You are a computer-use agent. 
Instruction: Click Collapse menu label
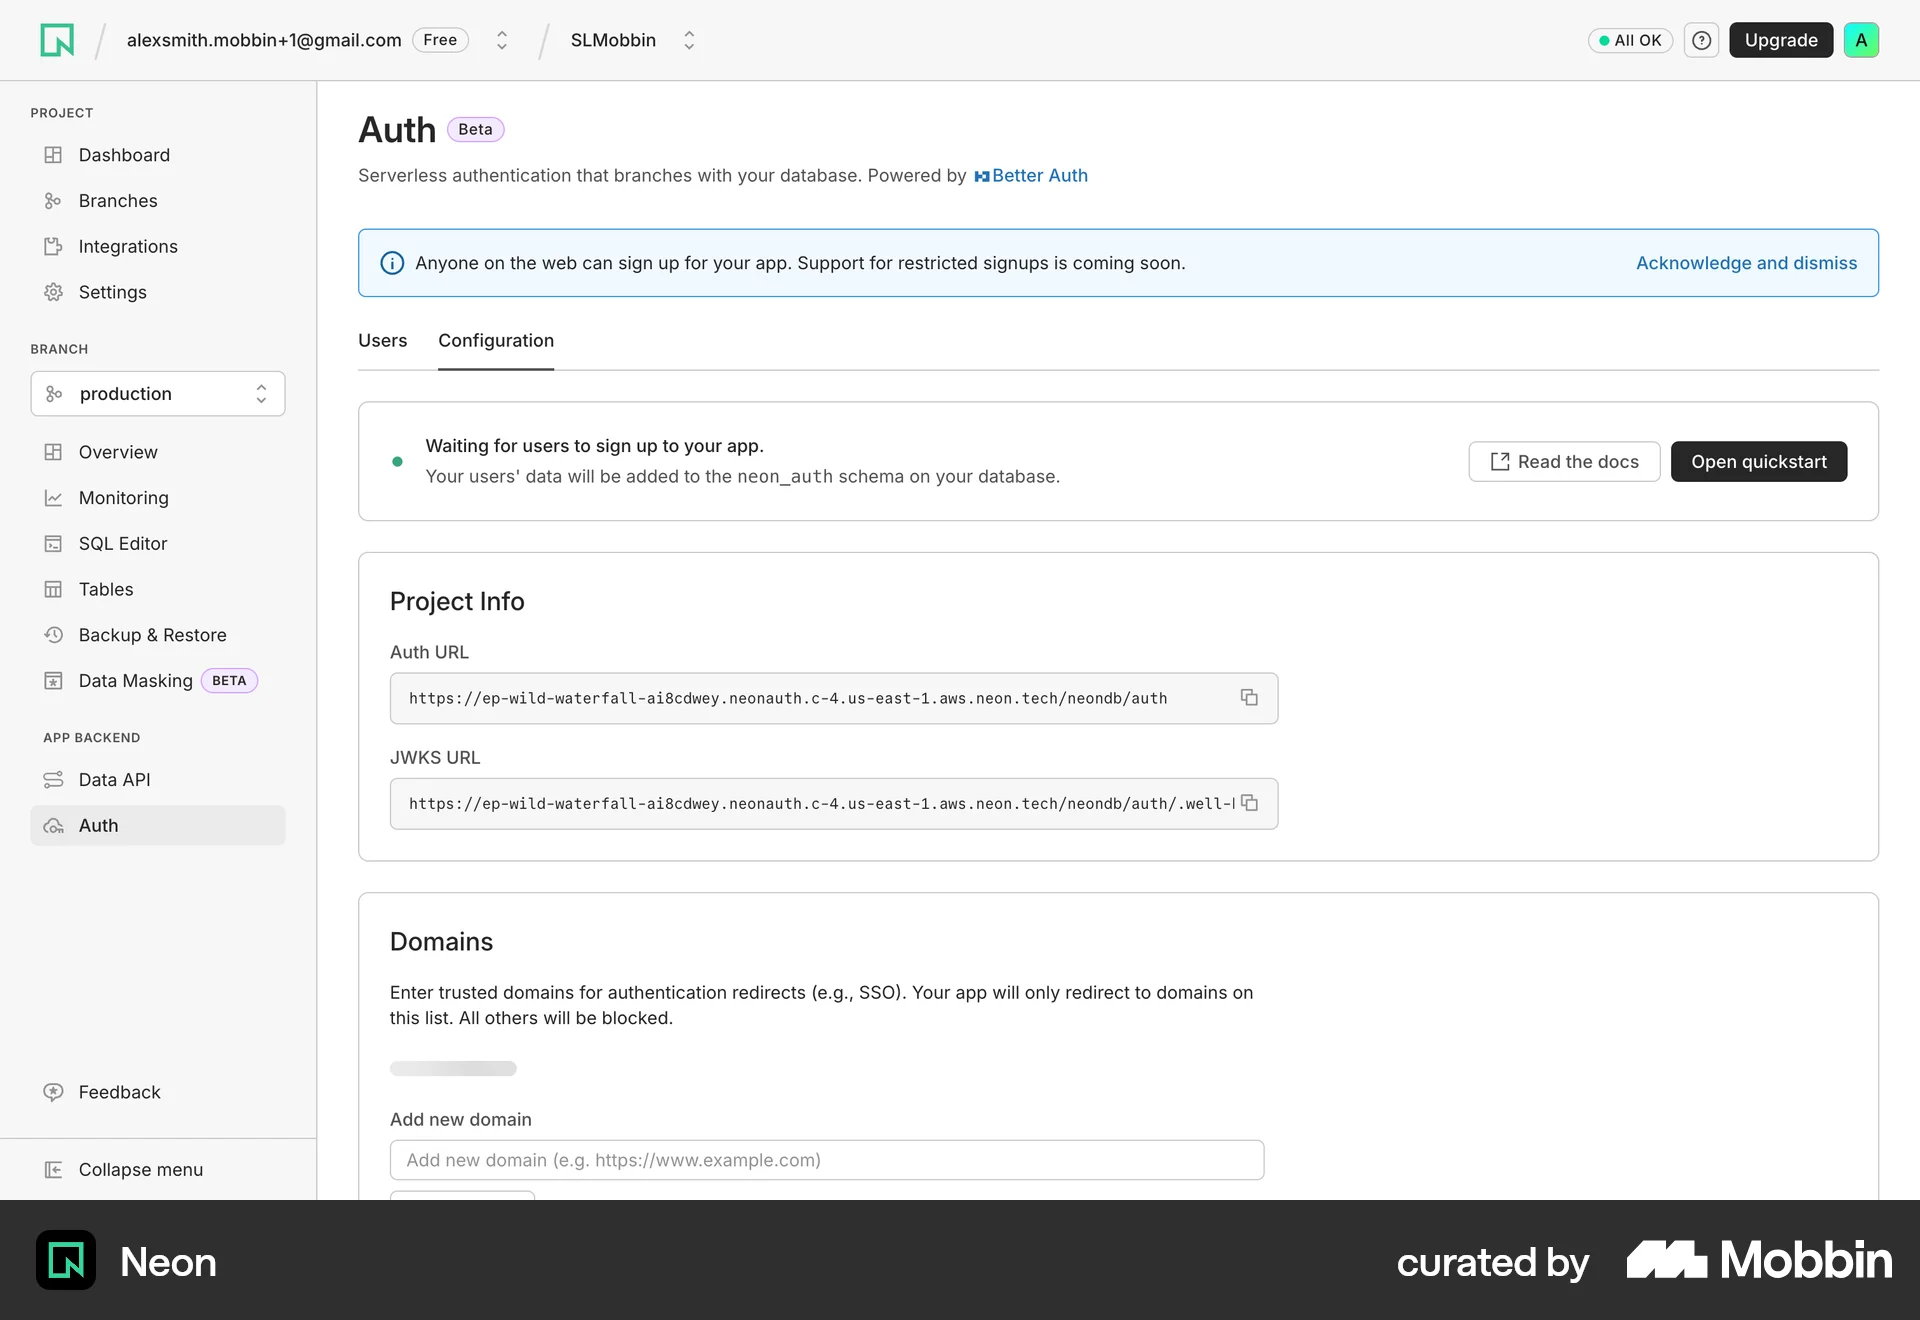(x=141, y=1169)
